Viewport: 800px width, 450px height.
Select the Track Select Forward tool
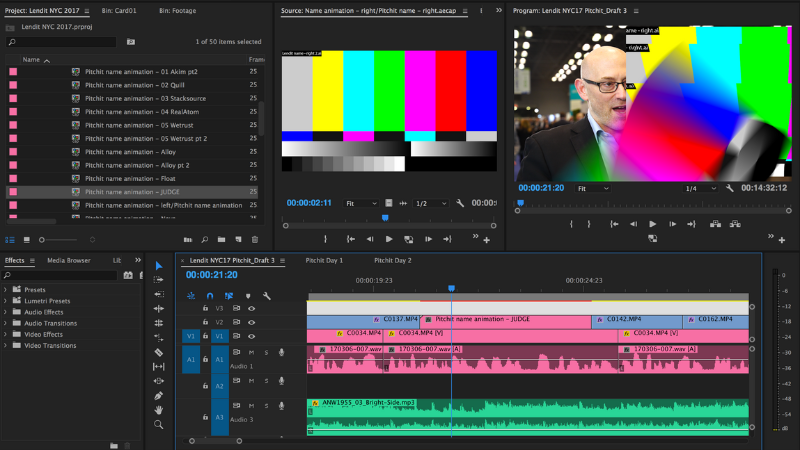[158, 280]
